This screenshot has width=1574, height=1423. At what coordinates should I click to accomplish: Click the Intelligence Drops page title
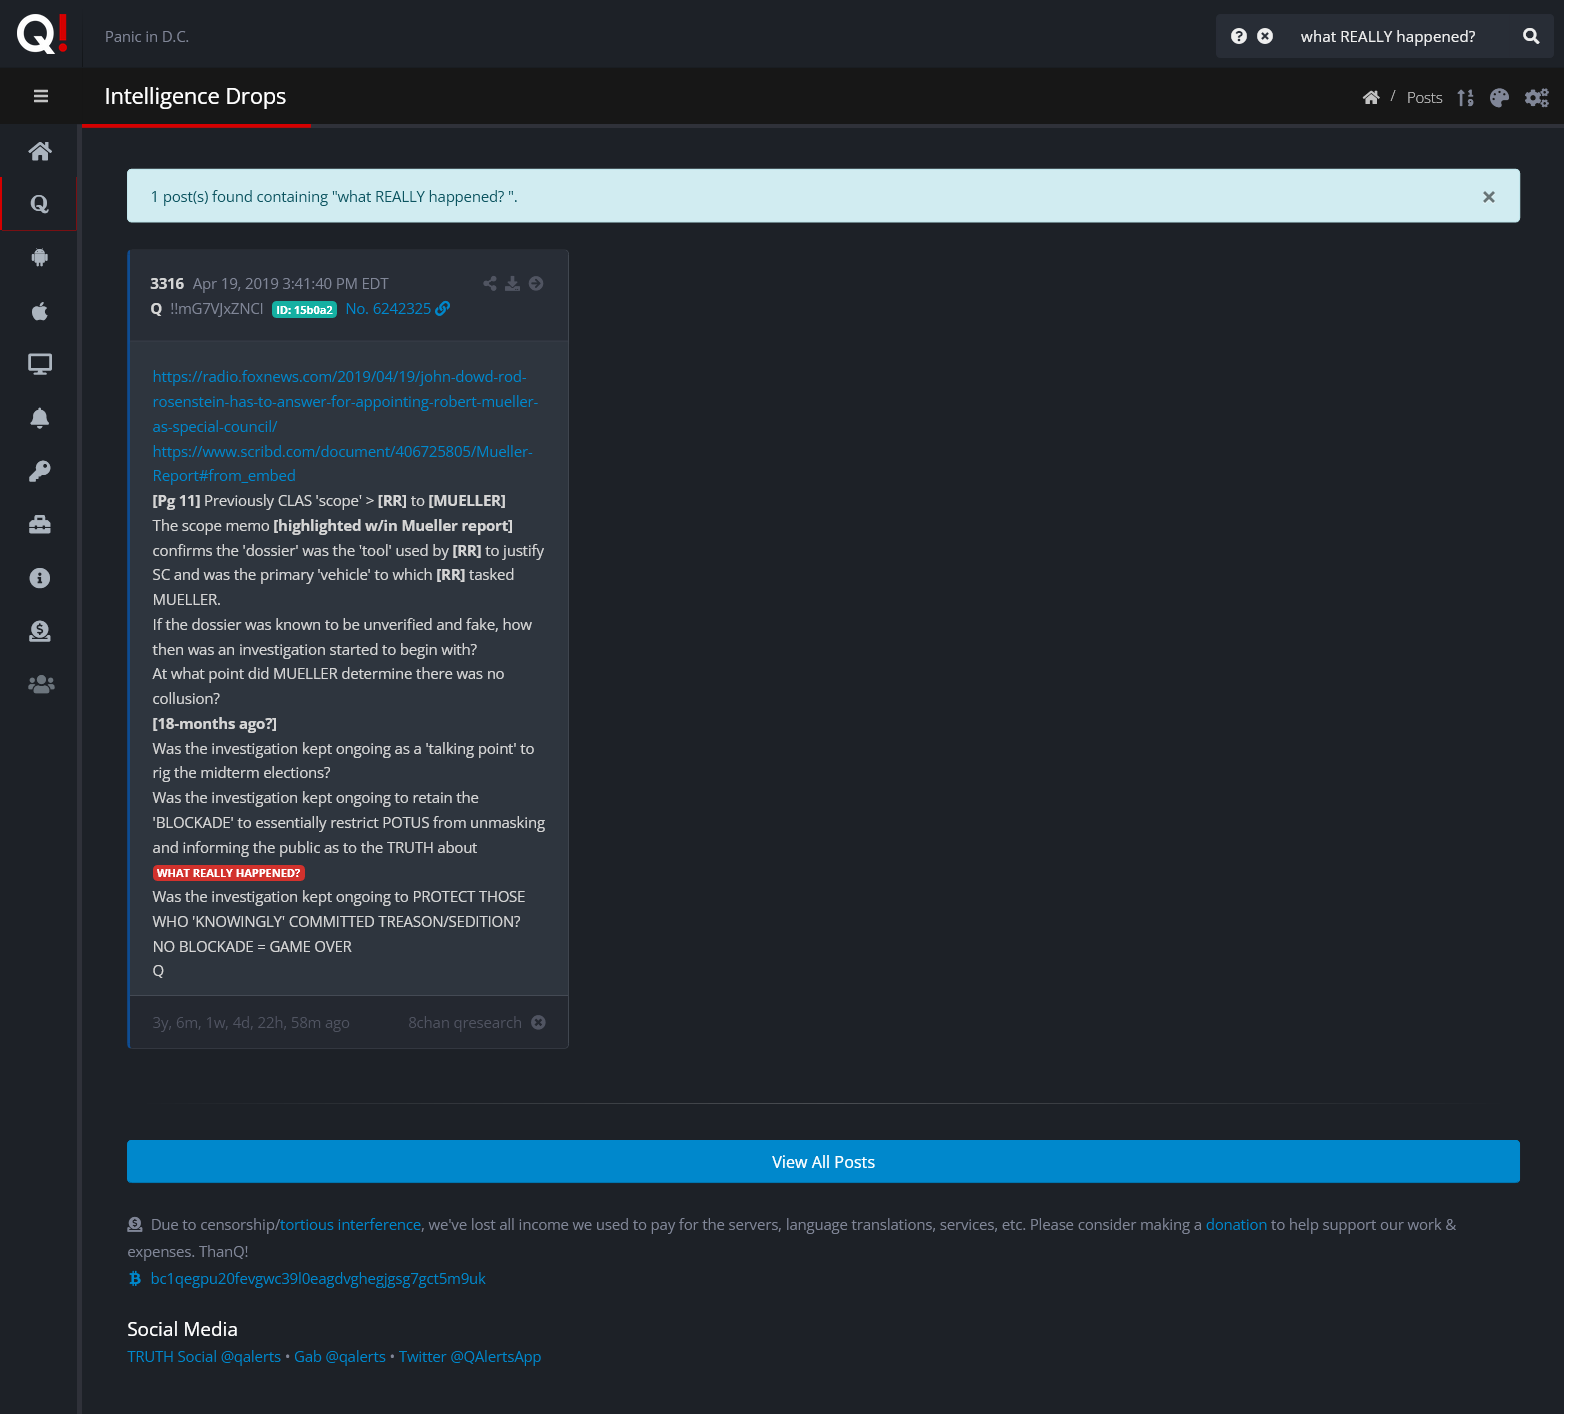(195, 96)
